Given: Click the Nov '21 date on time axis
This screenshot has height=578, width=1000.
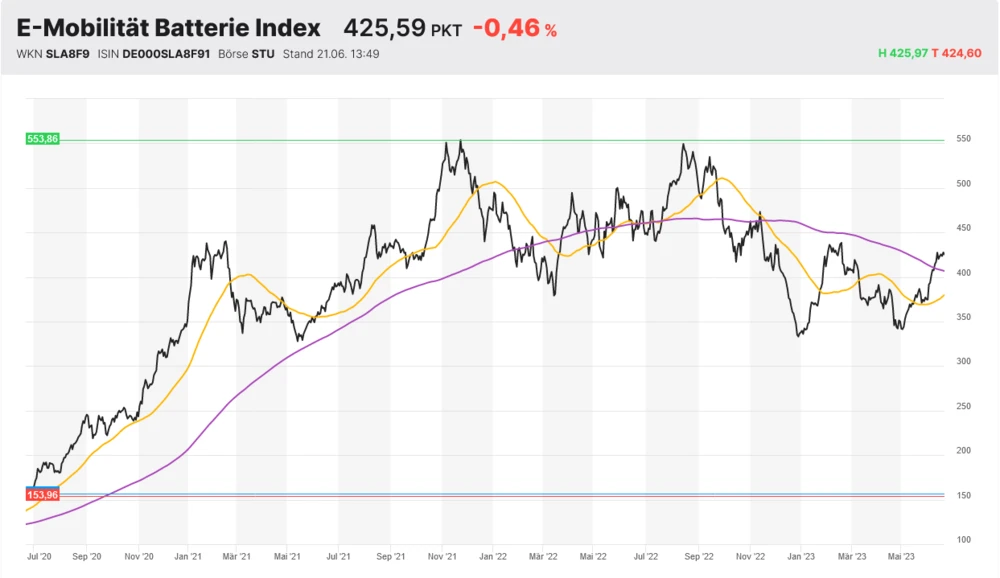Looking at the screenshot, I should (443, 556).
